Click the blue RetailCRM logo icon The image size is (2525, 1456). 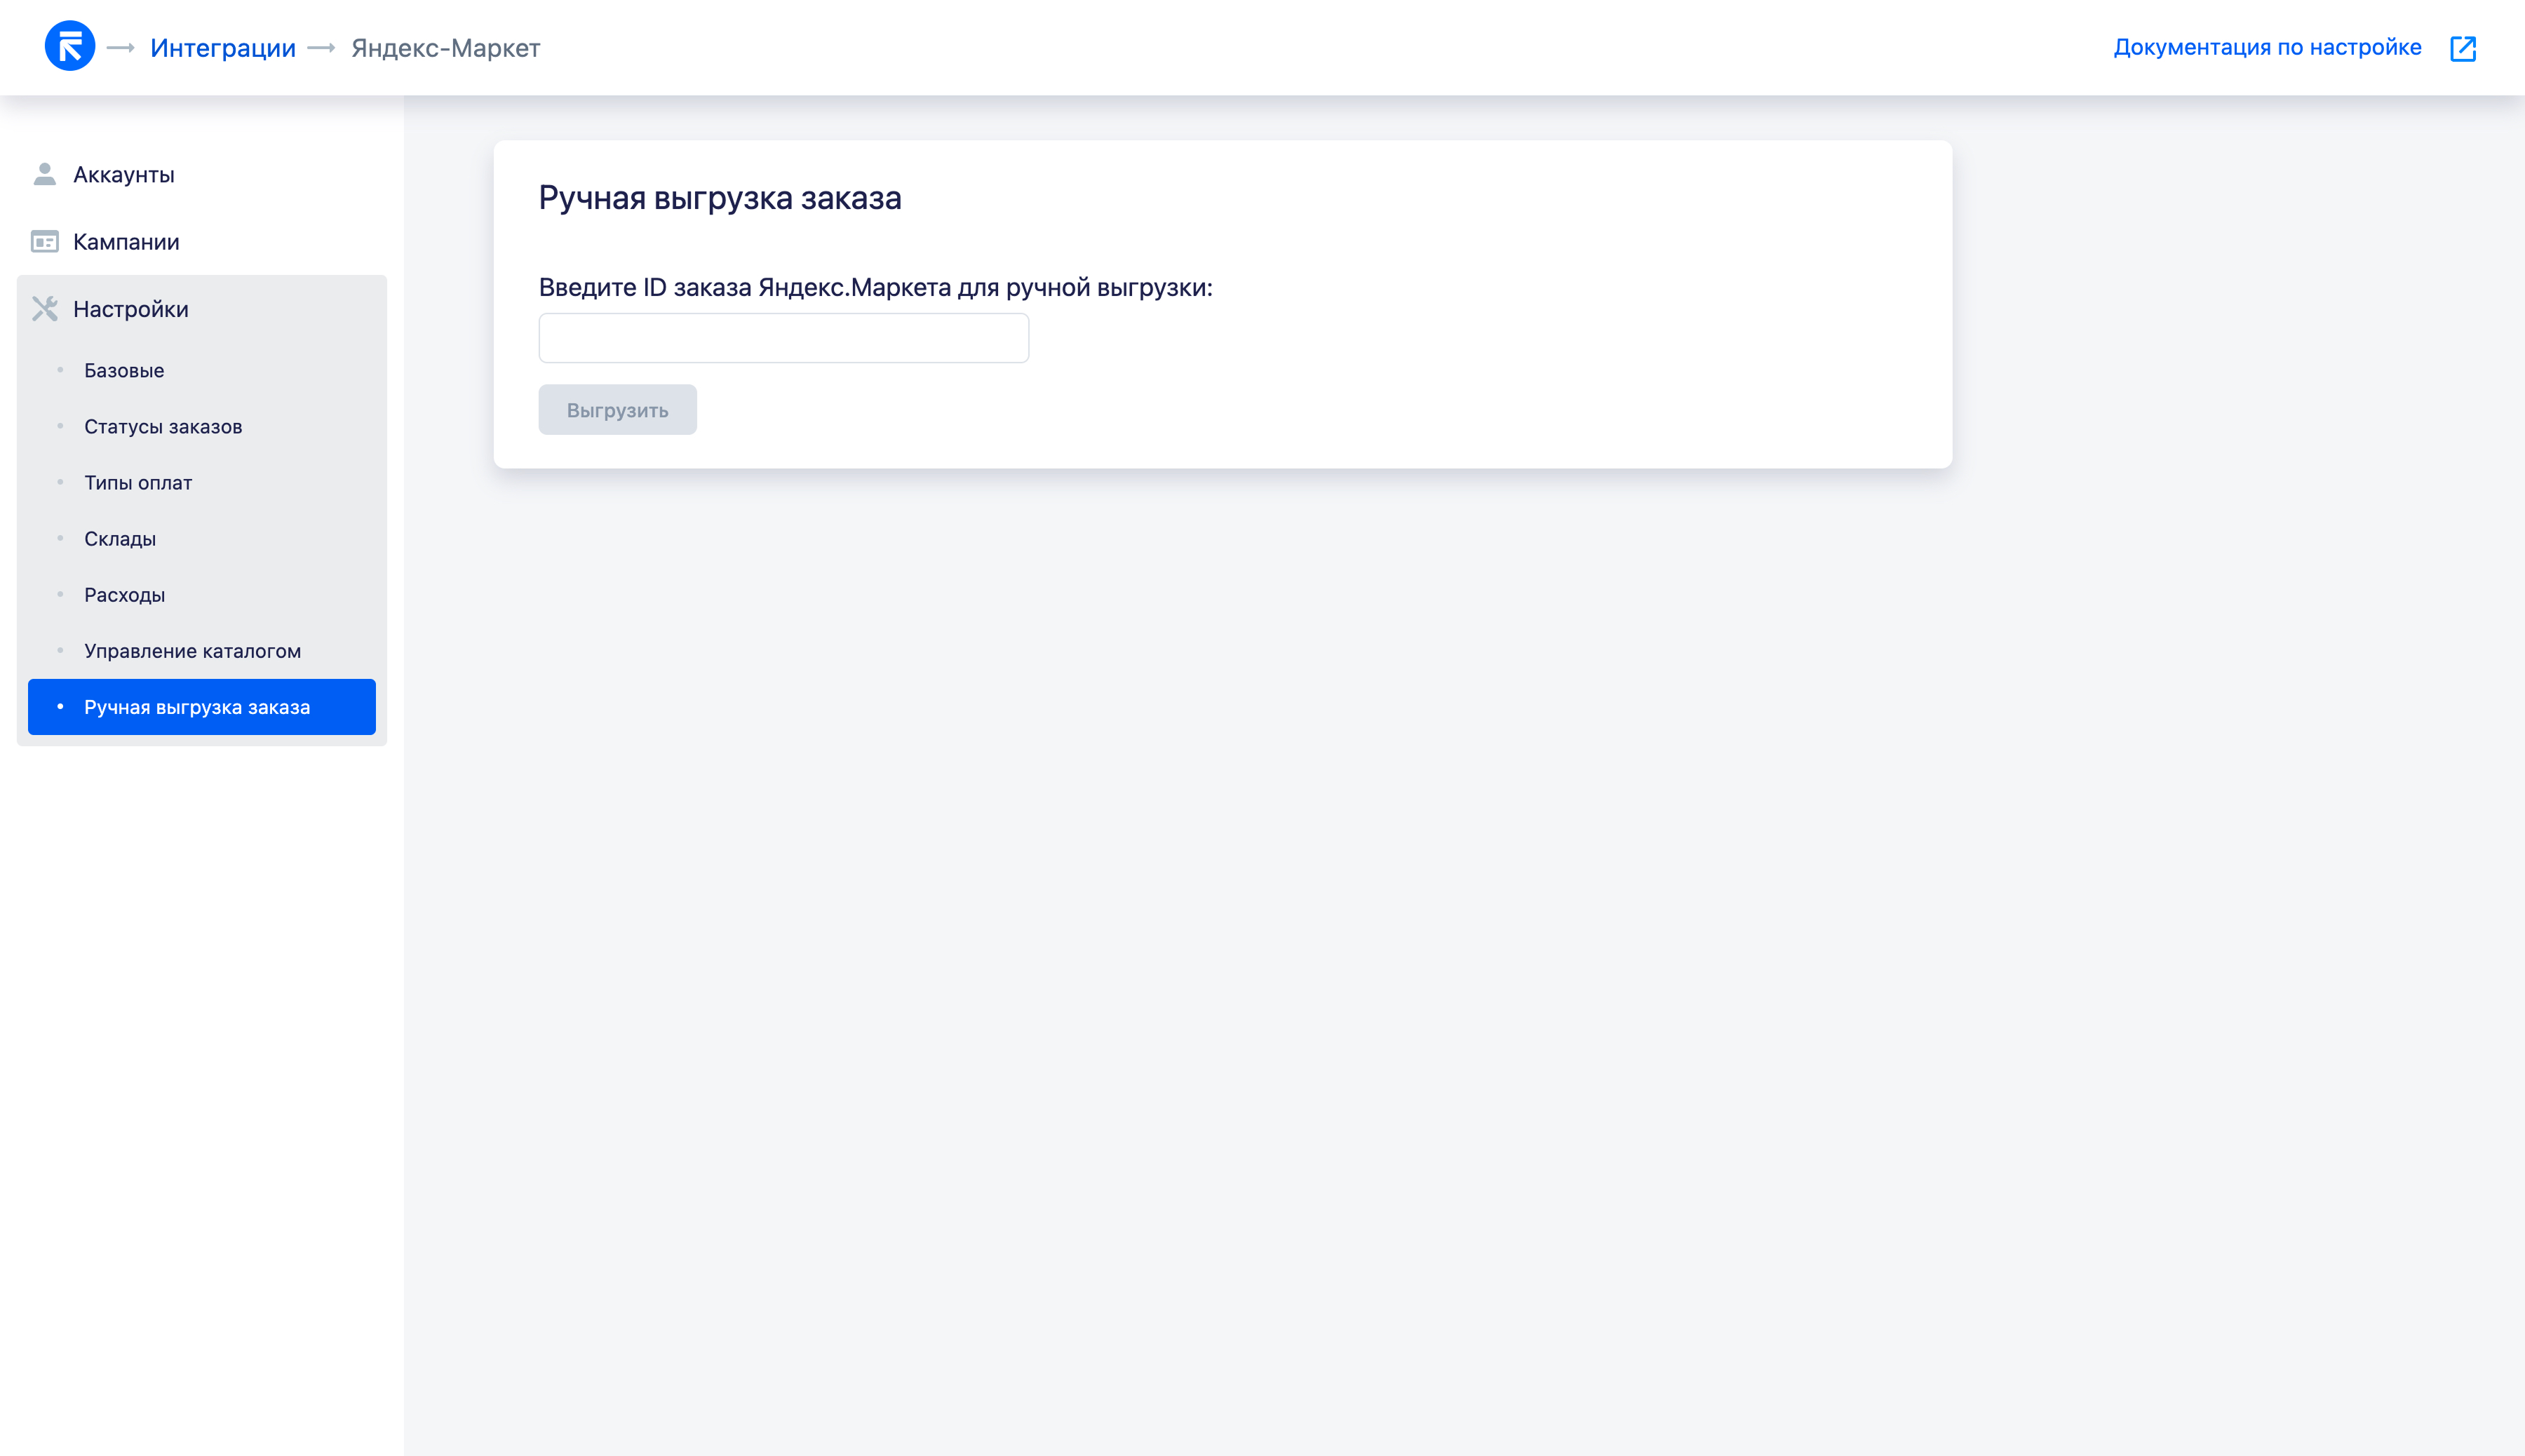(70, 46)
